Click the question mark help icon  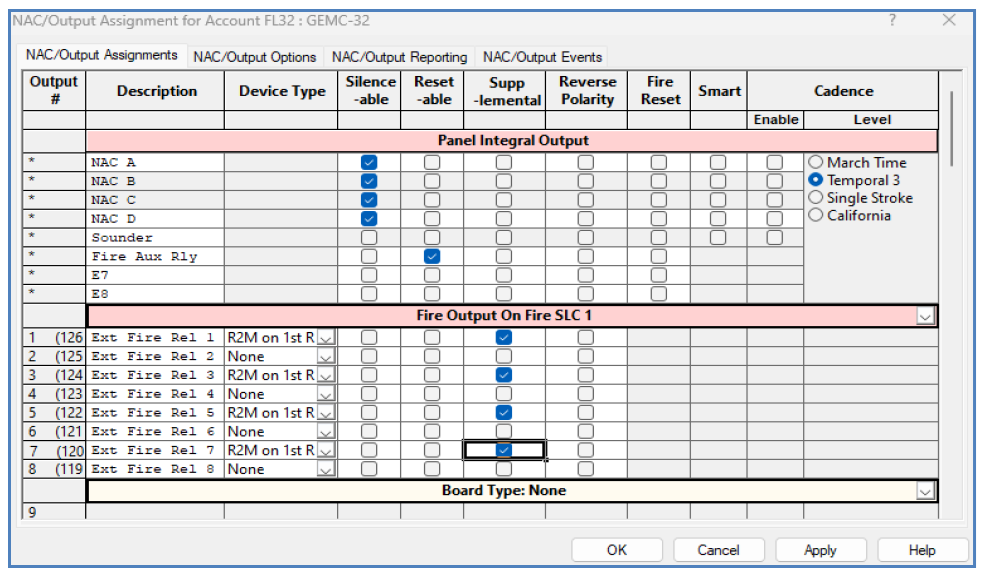tap(892, 20)
